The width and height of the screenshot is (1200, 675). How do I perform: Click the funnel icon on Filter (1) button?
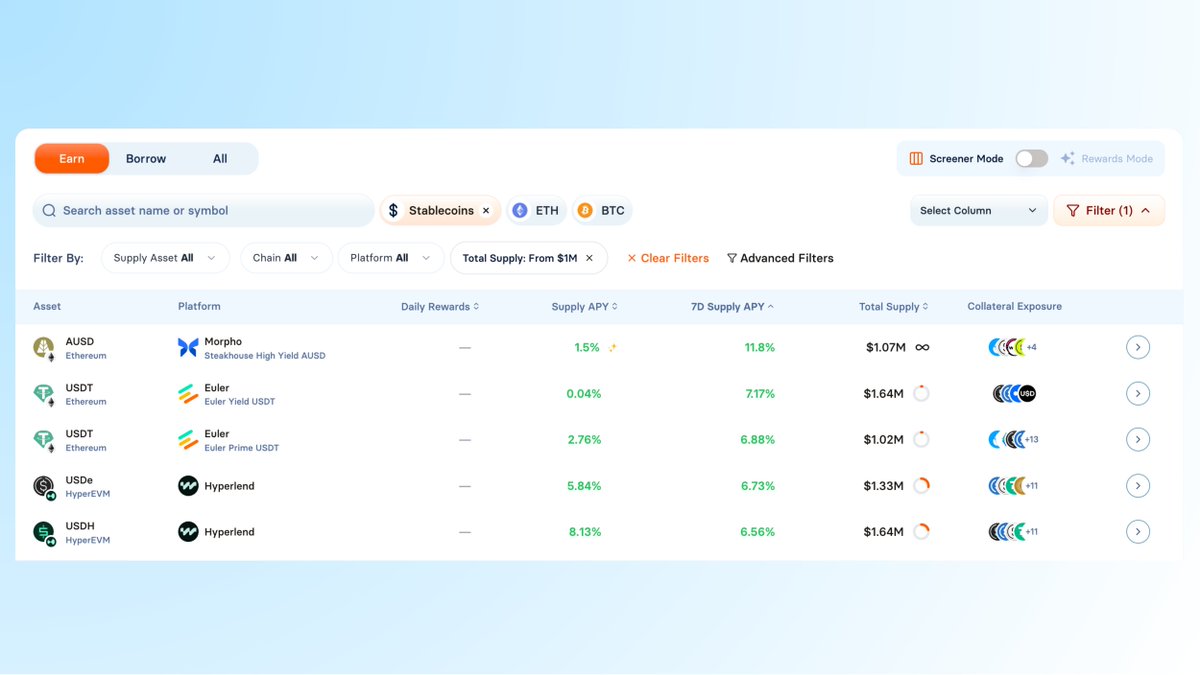coord(1073,211)
